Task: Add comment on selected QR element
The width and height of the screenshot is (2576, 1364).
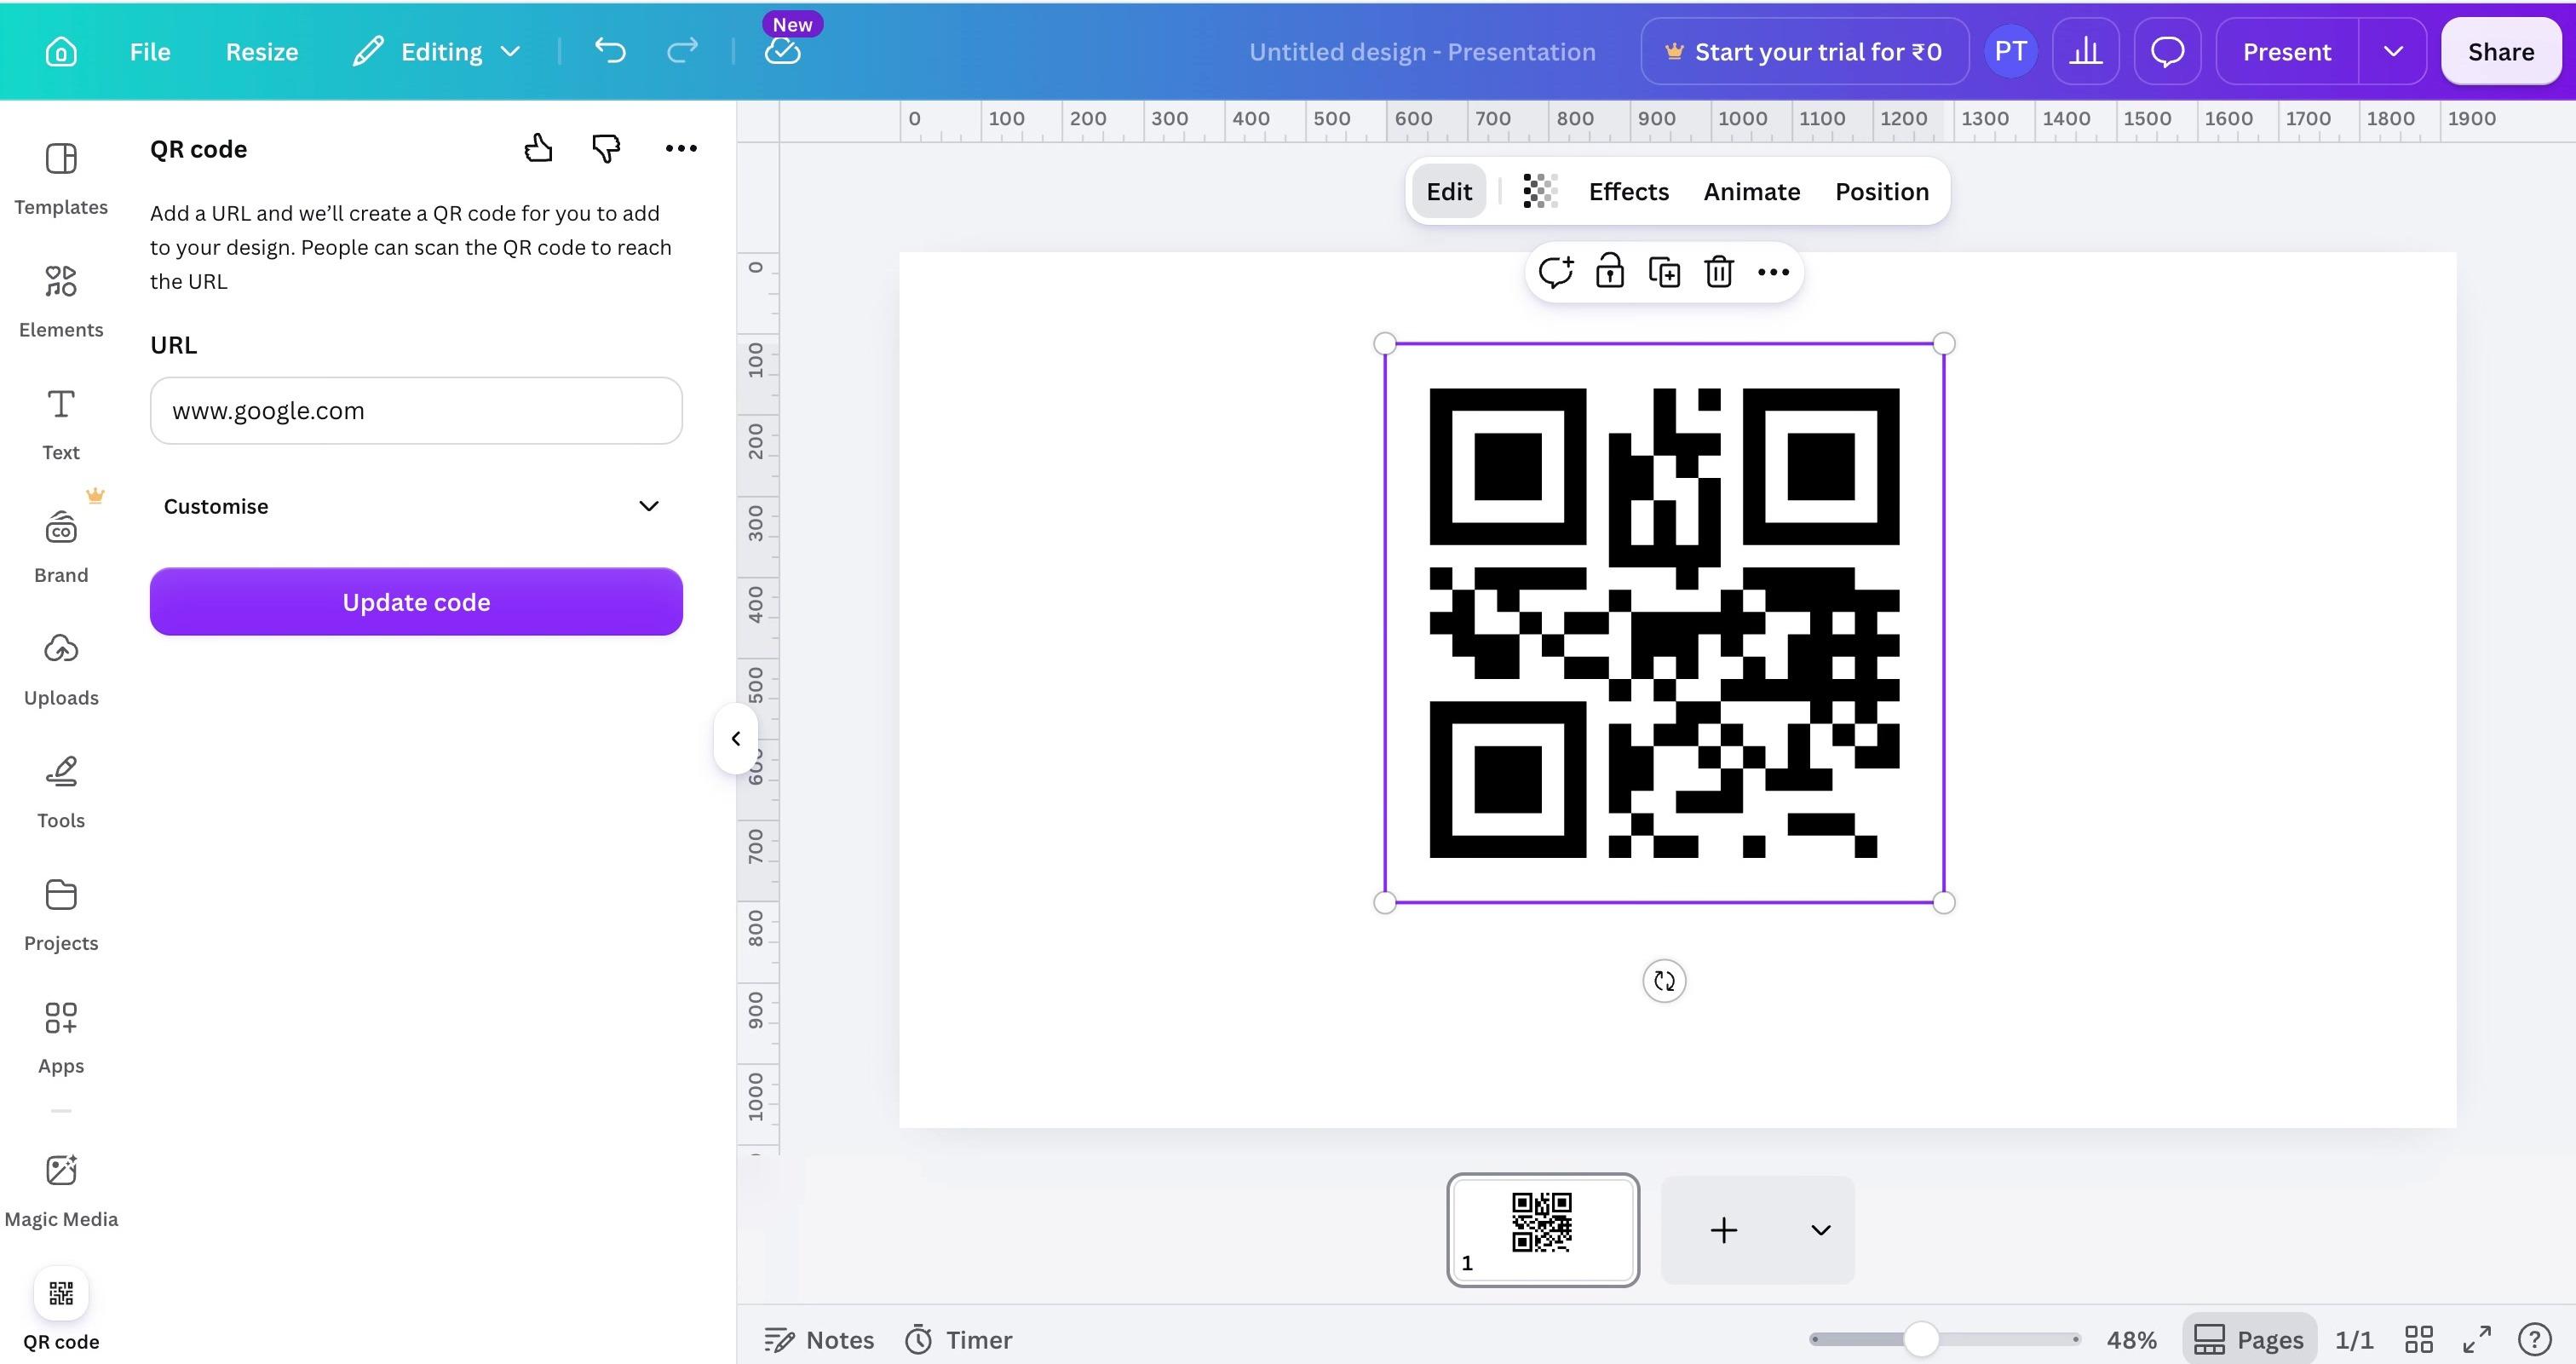Action: (1555, 272)
